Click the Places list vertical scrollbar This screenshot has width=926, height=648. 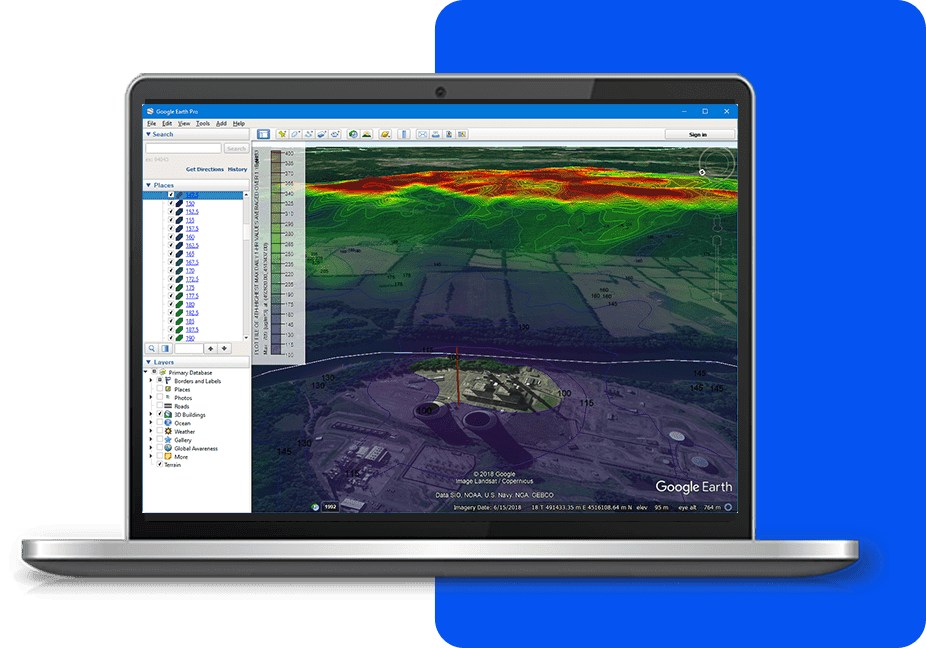(x=246, y=266)
